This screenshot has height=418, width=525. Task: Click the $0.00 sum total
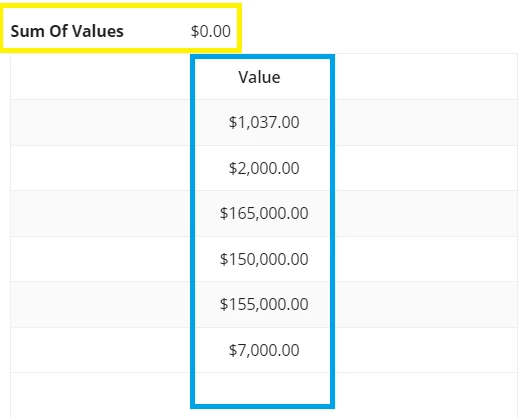coord(211,31)
